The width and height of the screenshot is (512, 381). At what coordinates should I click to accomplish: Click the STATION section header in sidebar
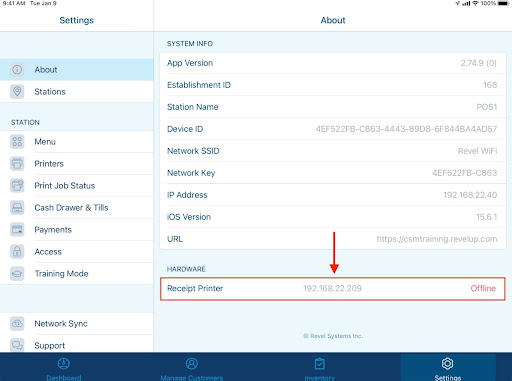(x=25, y=123)
